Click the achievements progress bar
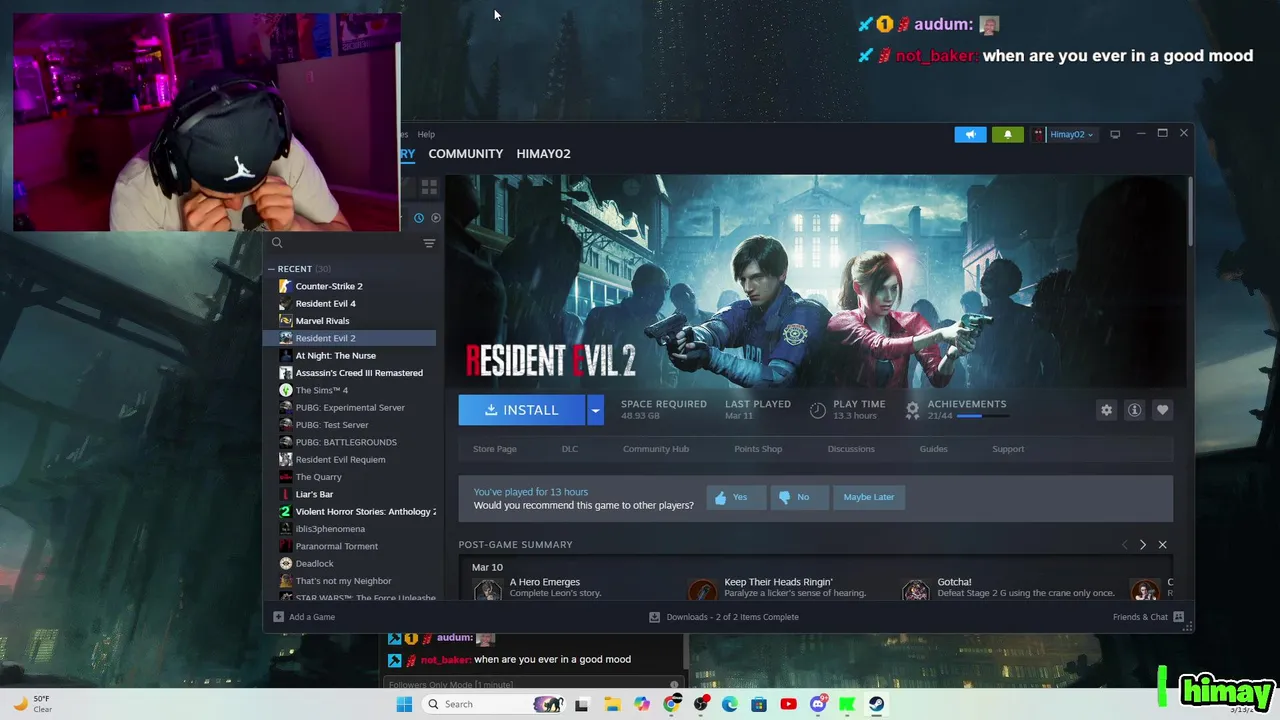Image resolution: width=1280 pixels, height=720 pixels. click(x=982, y=416)
